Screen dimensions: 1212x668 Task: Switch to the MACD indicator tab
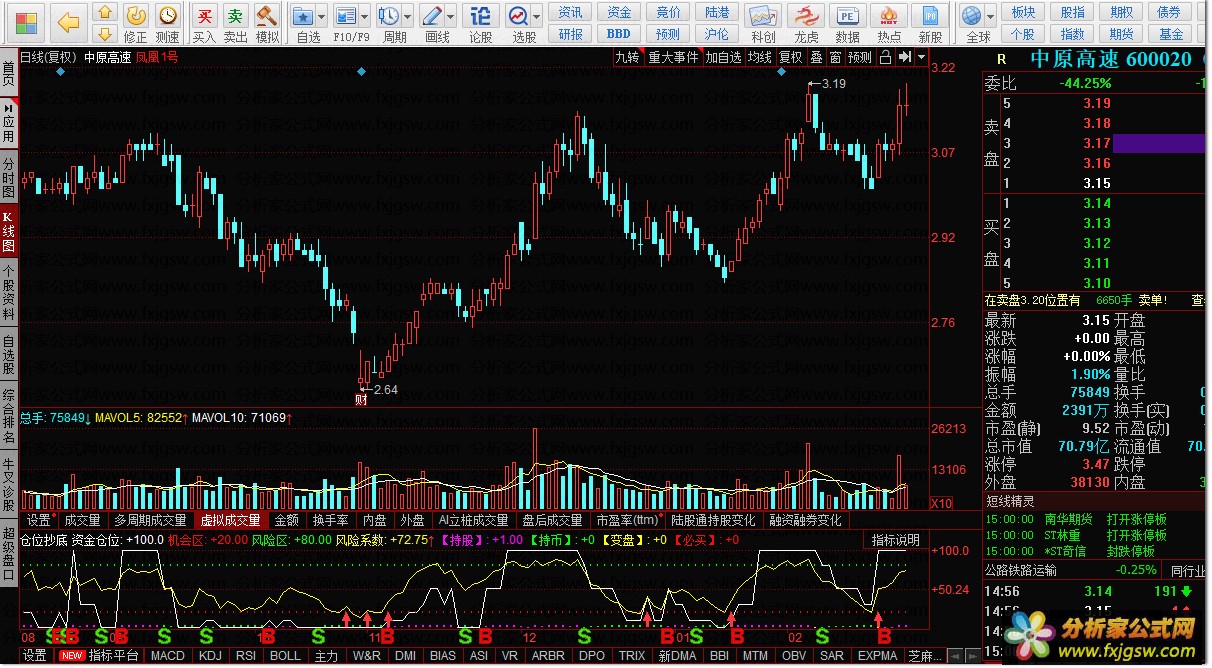pos(167,656)
